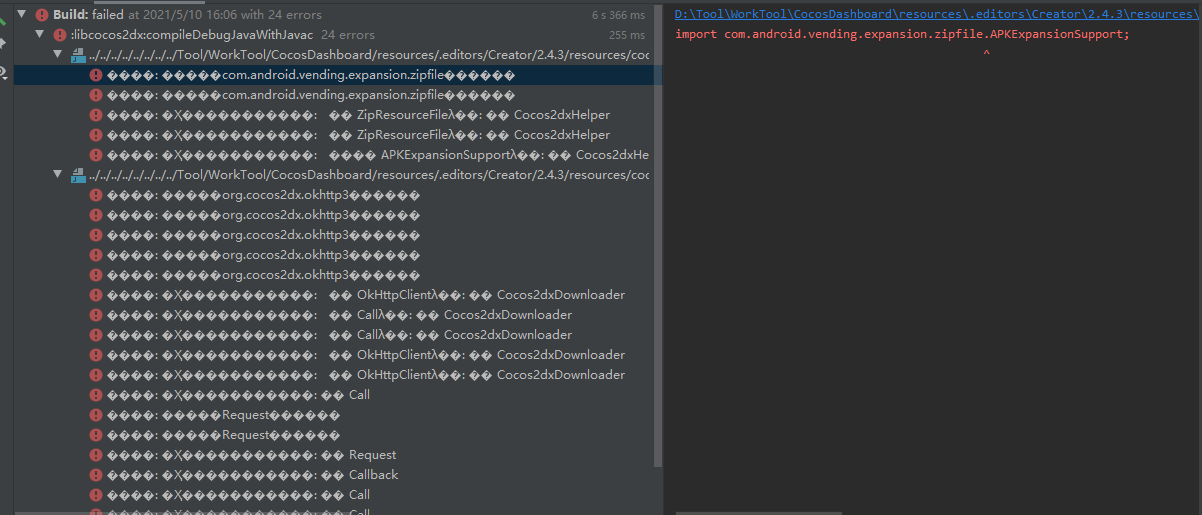Viewport: 1202px width, 515px height.
Task: Click the build tree vertical scrollbar
Action: [x=657, y=234]
